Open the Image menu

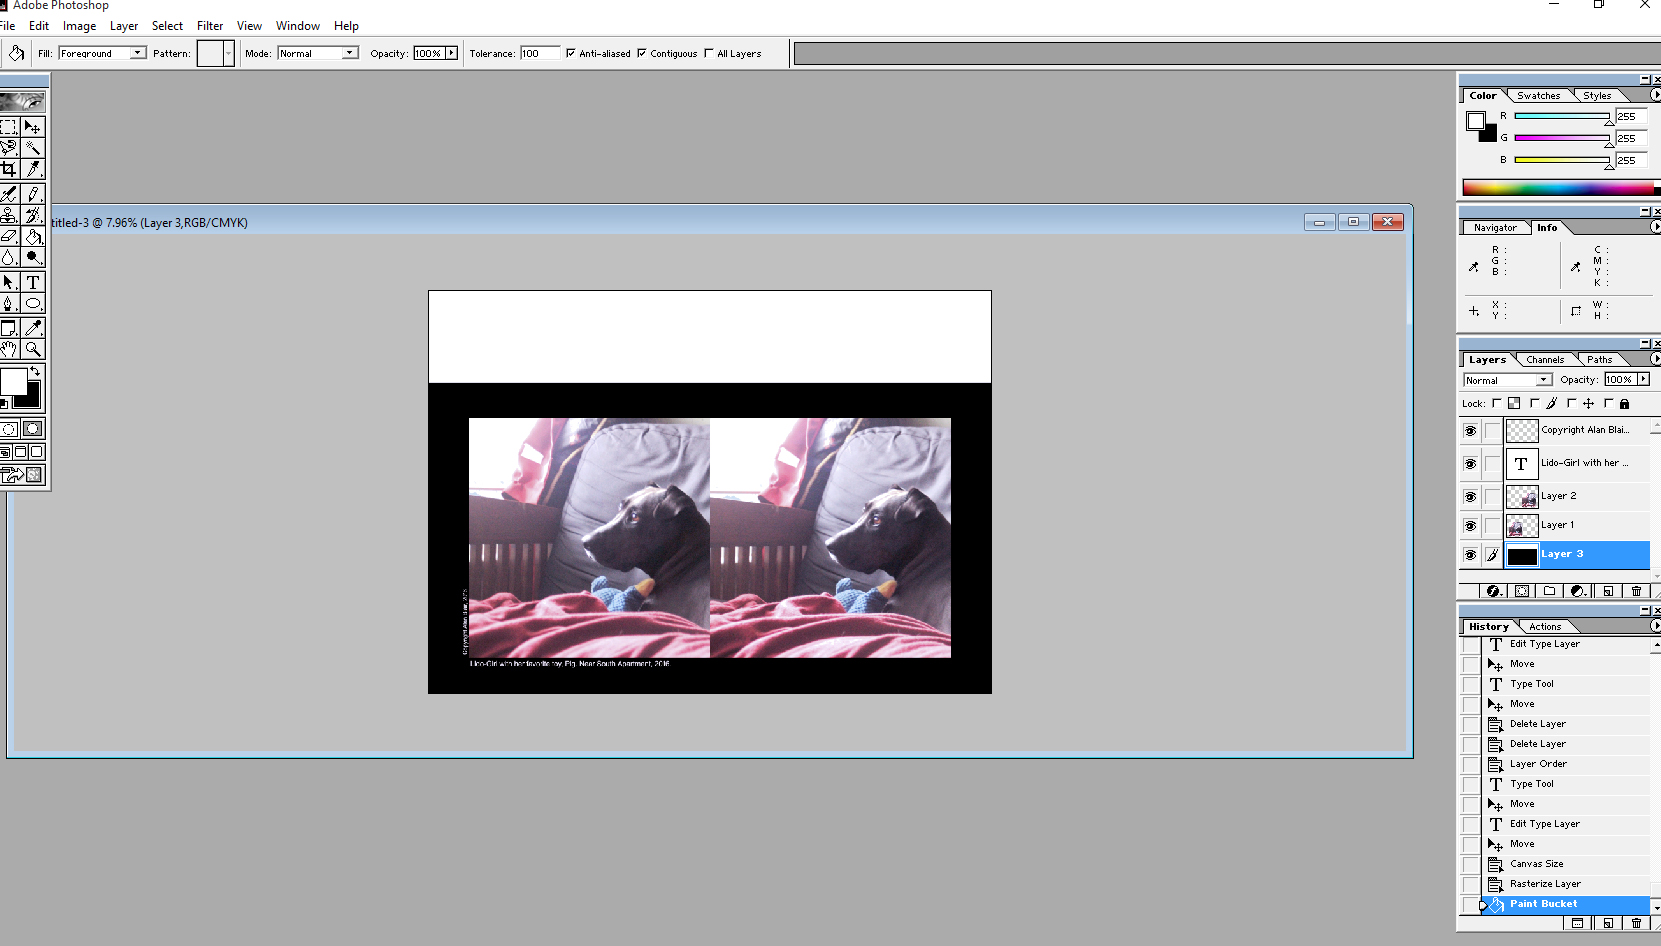(80, 26)
